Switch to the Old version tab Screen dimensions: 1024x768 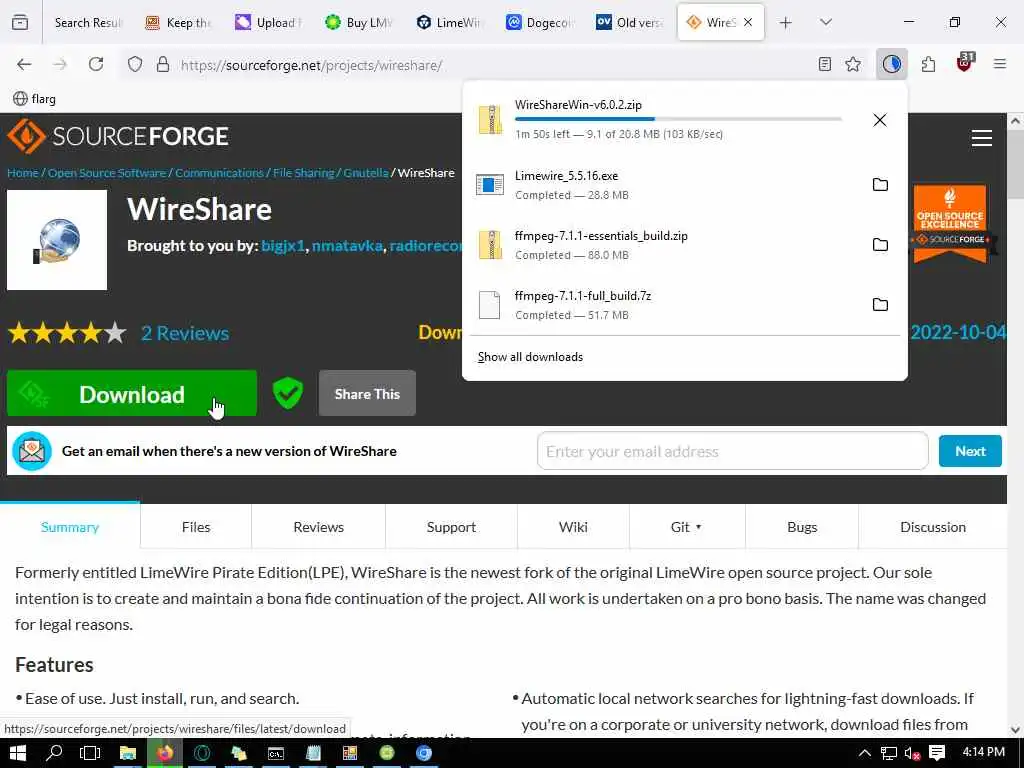[630, 22]
